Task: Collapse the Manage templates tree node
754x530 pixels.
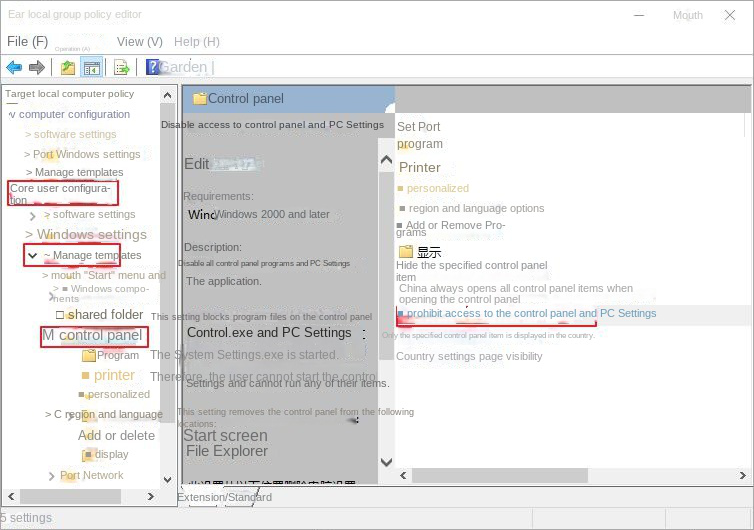Action: pyautogui.click(x=33, y=256)
